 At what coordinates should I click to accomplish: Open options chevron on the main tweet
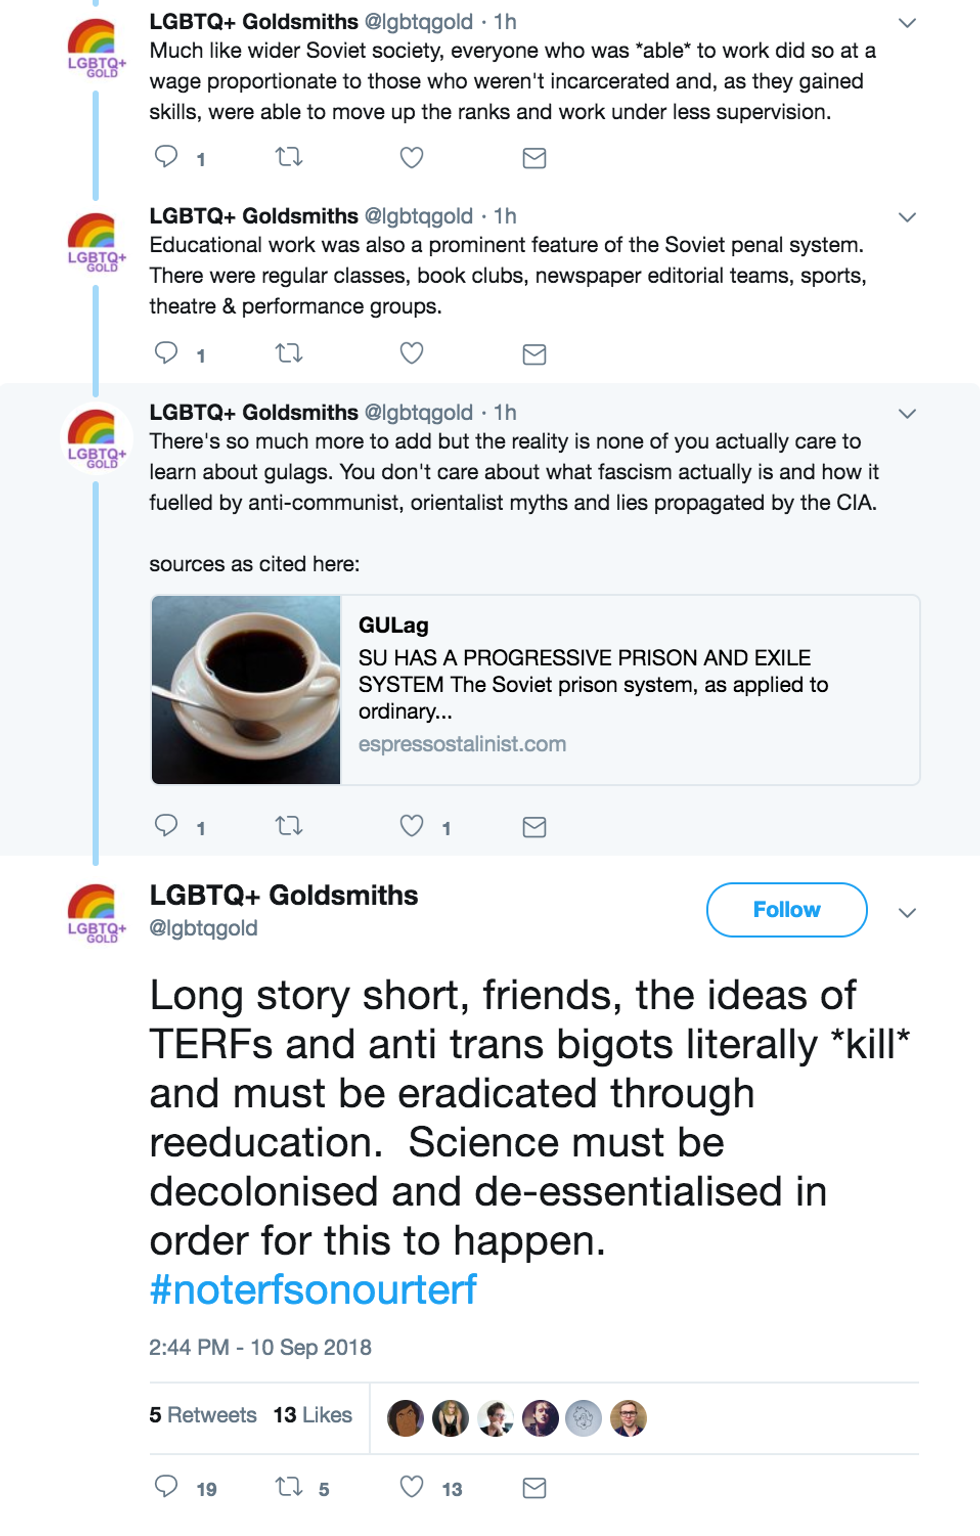(907, 912)
